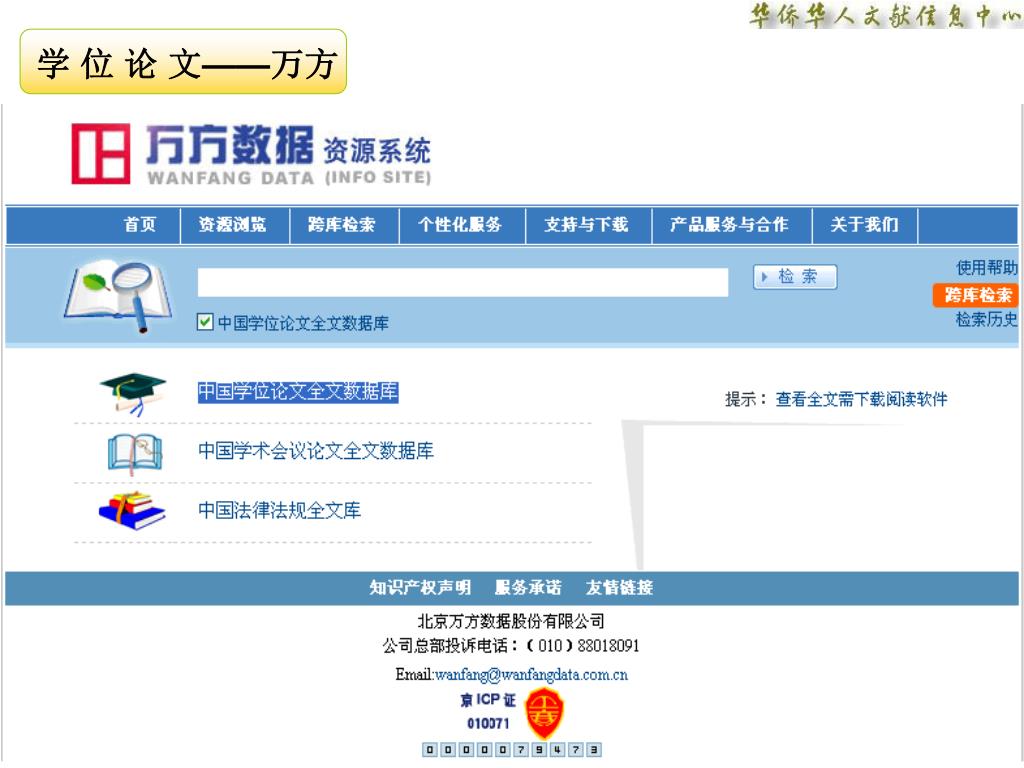
Task: Click the complaint phone (010) 88018091 text
Action: [511, 646]
